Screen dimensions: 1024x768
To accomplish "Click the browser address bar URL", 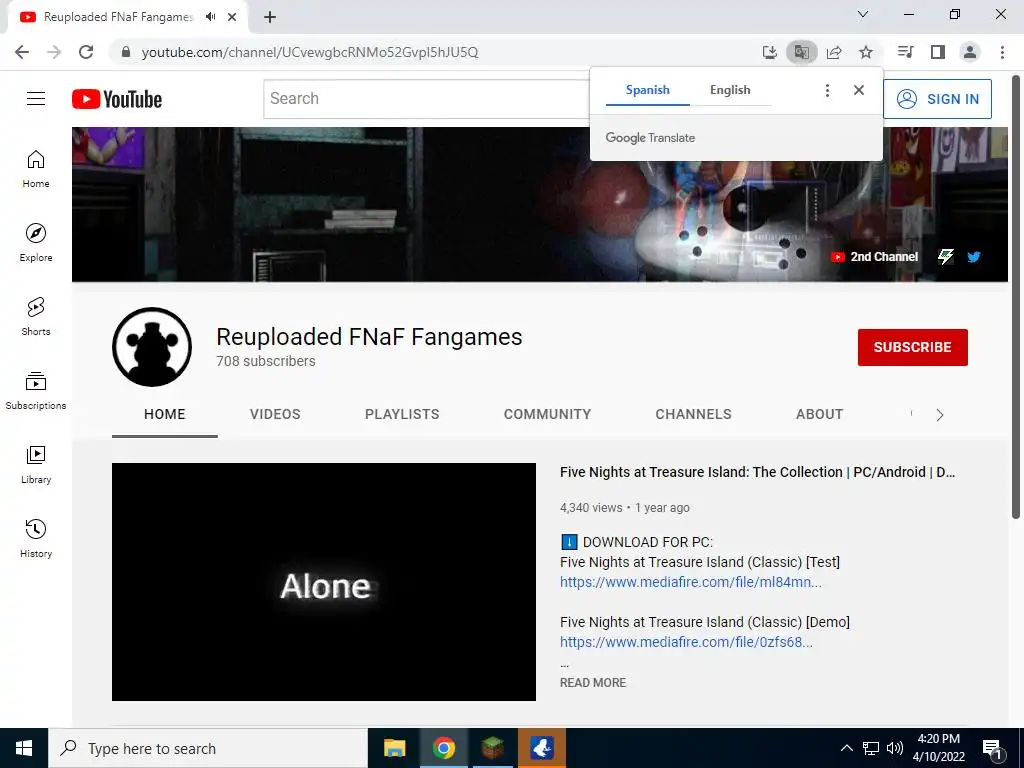I will point(310,52).
